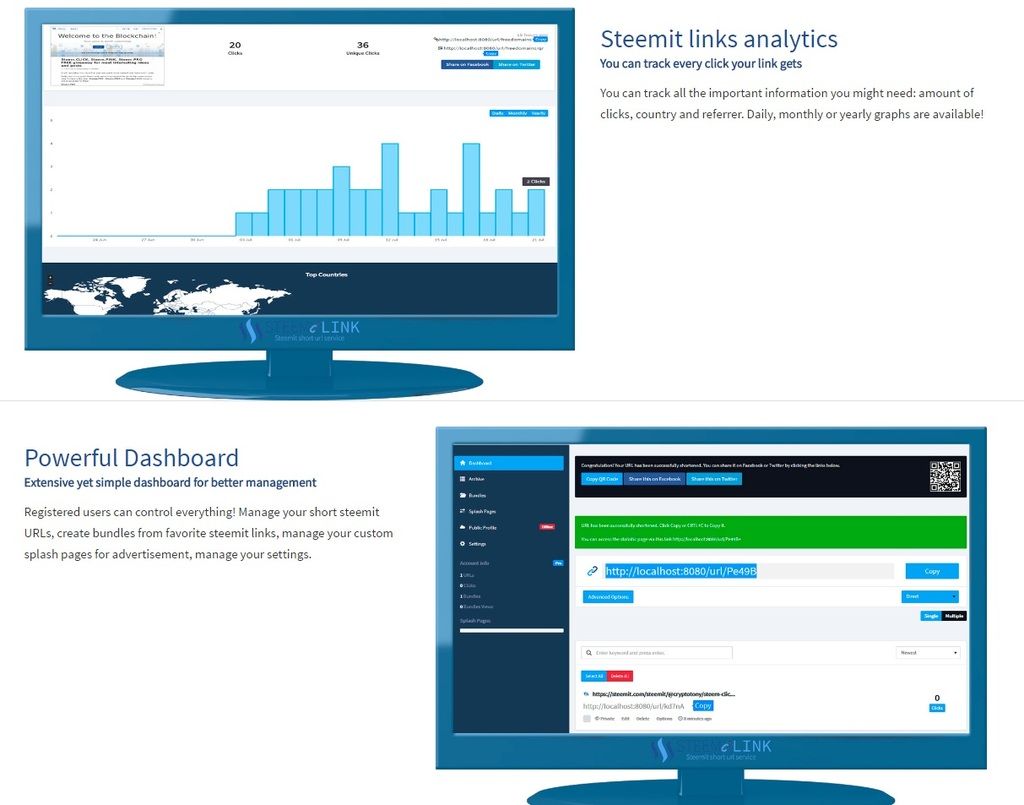1024x805 pixels.
Task: Select the Single URL mode toggle
Action: point(931,616)
